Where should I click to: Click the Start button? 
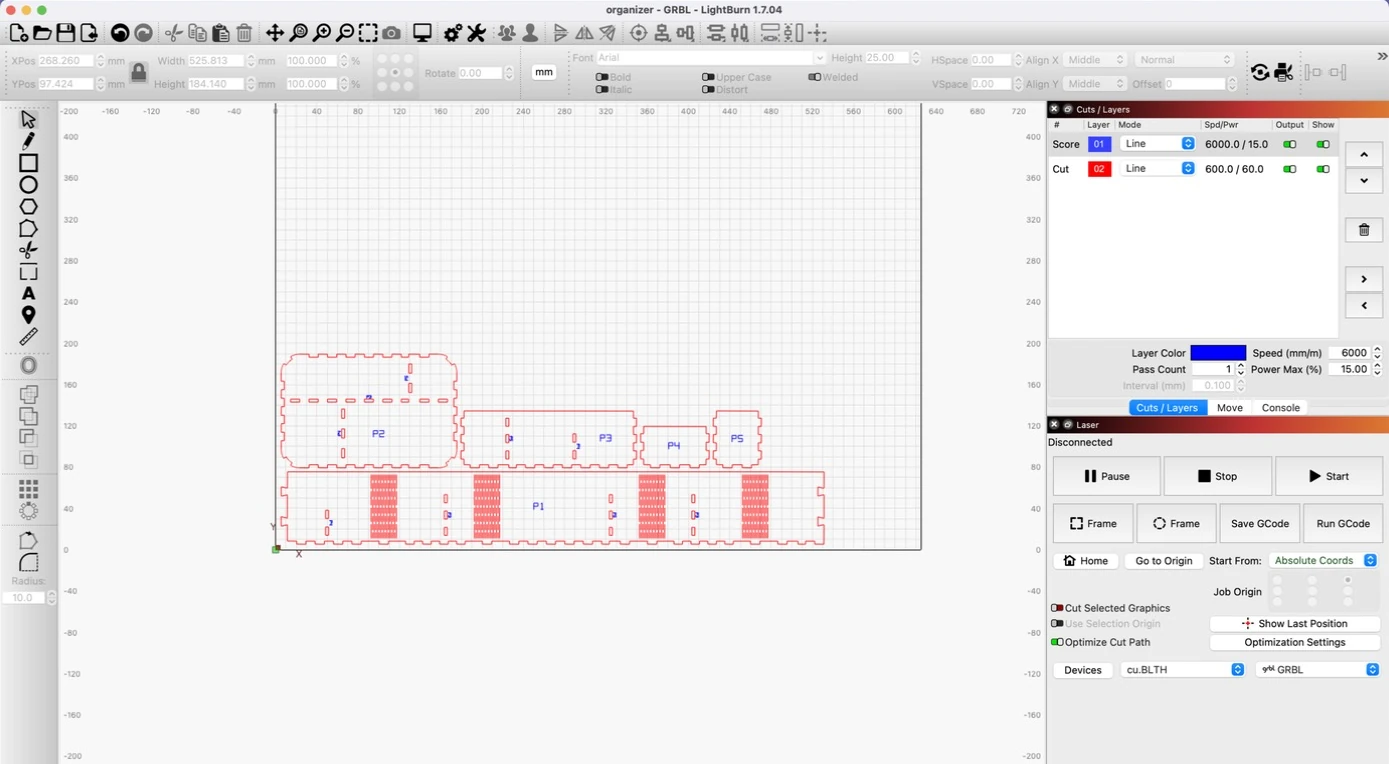pos(1329,476)
